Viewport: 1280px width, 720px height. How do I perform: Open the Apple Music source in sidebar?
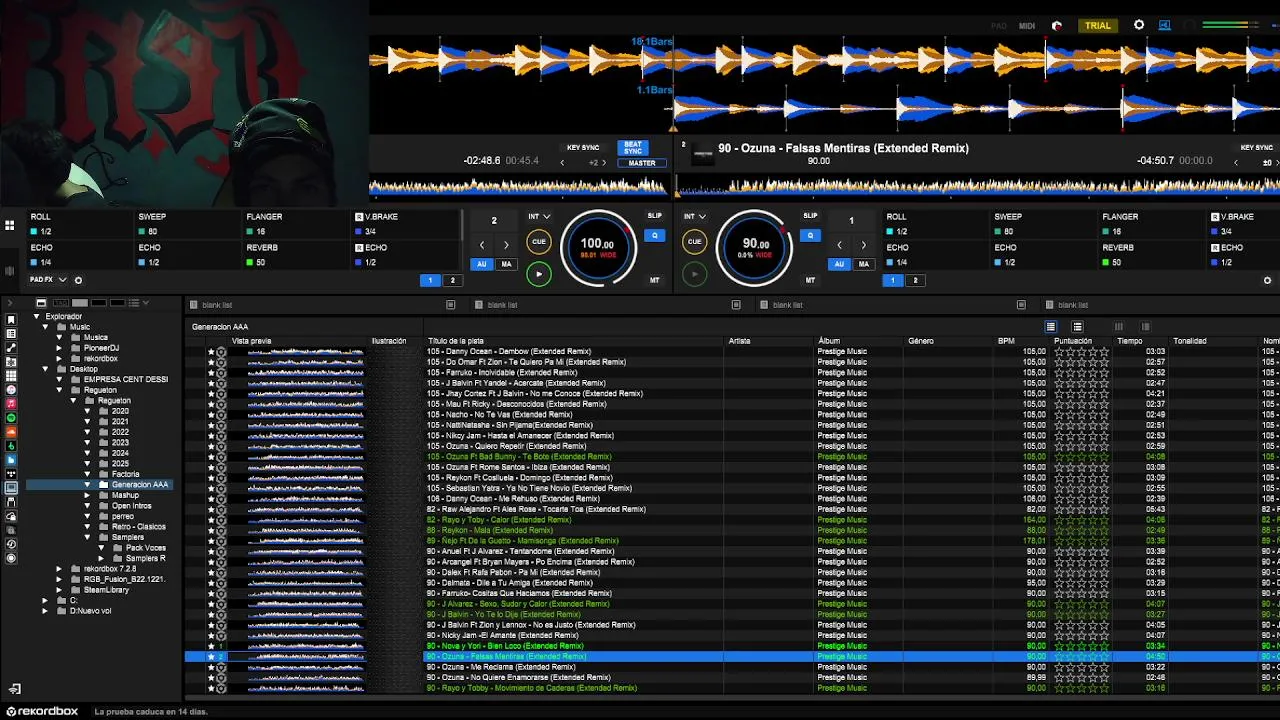point(11,404)
